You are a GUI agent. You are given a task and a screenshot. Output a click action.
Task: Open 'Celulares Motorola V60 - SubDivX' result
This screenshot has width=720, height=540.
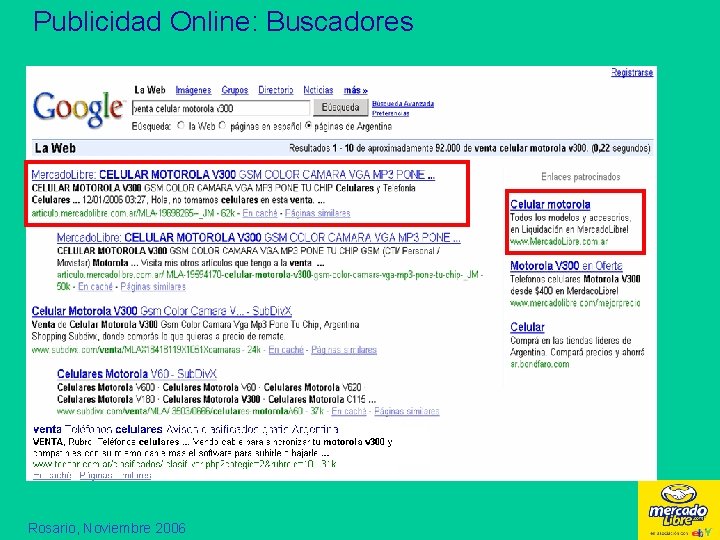tap(137, 374)
